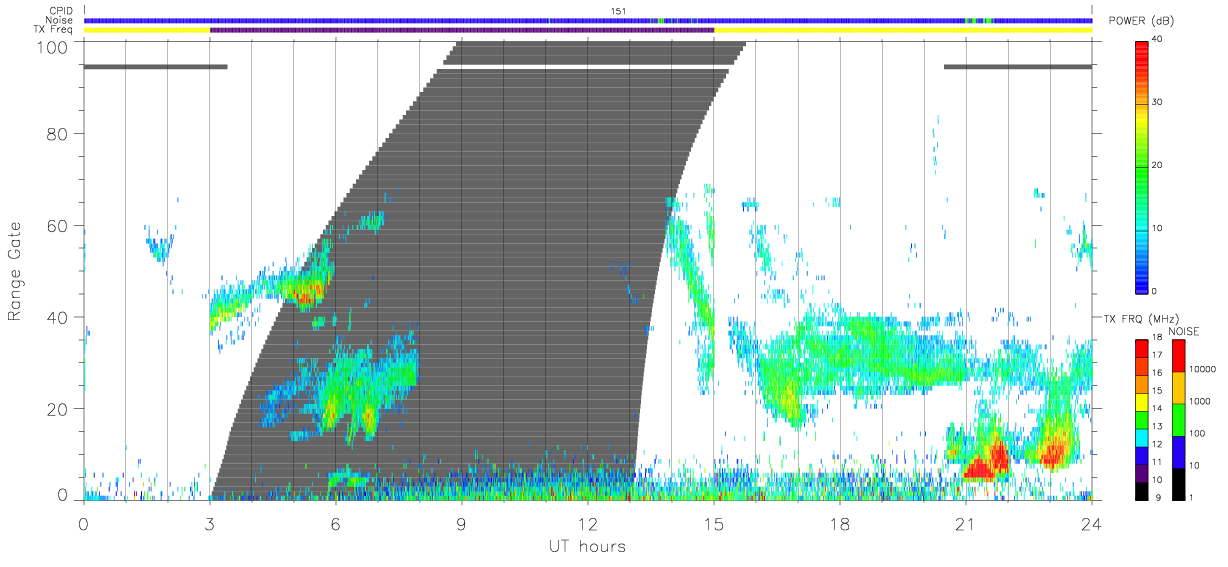This screenshot has width=1228, height=567.
Task: Click the x-axis tick label '24'
Action: pos(1091,523)
